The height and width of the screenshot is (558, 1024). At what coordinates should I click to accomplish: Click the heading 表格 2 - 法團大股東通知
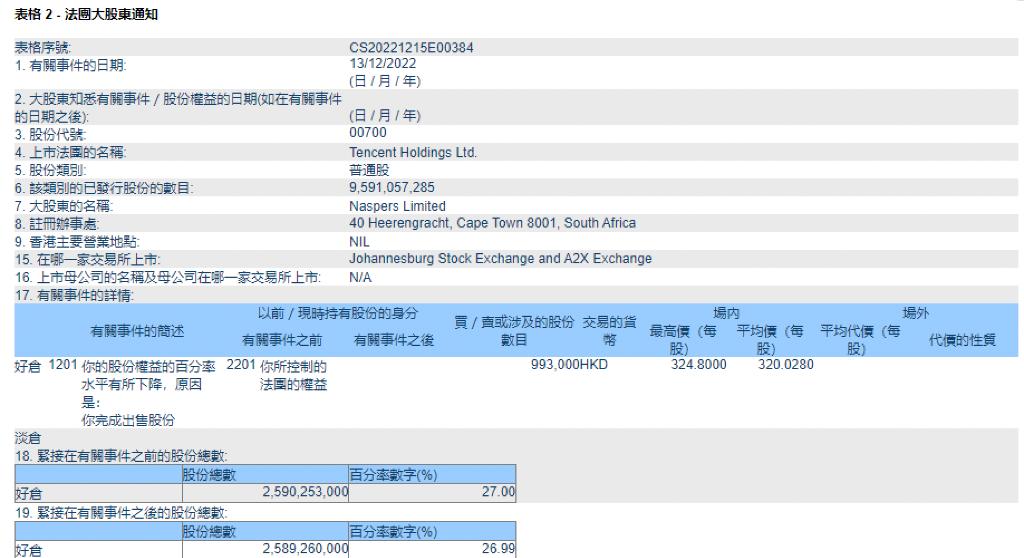(86, 14)
